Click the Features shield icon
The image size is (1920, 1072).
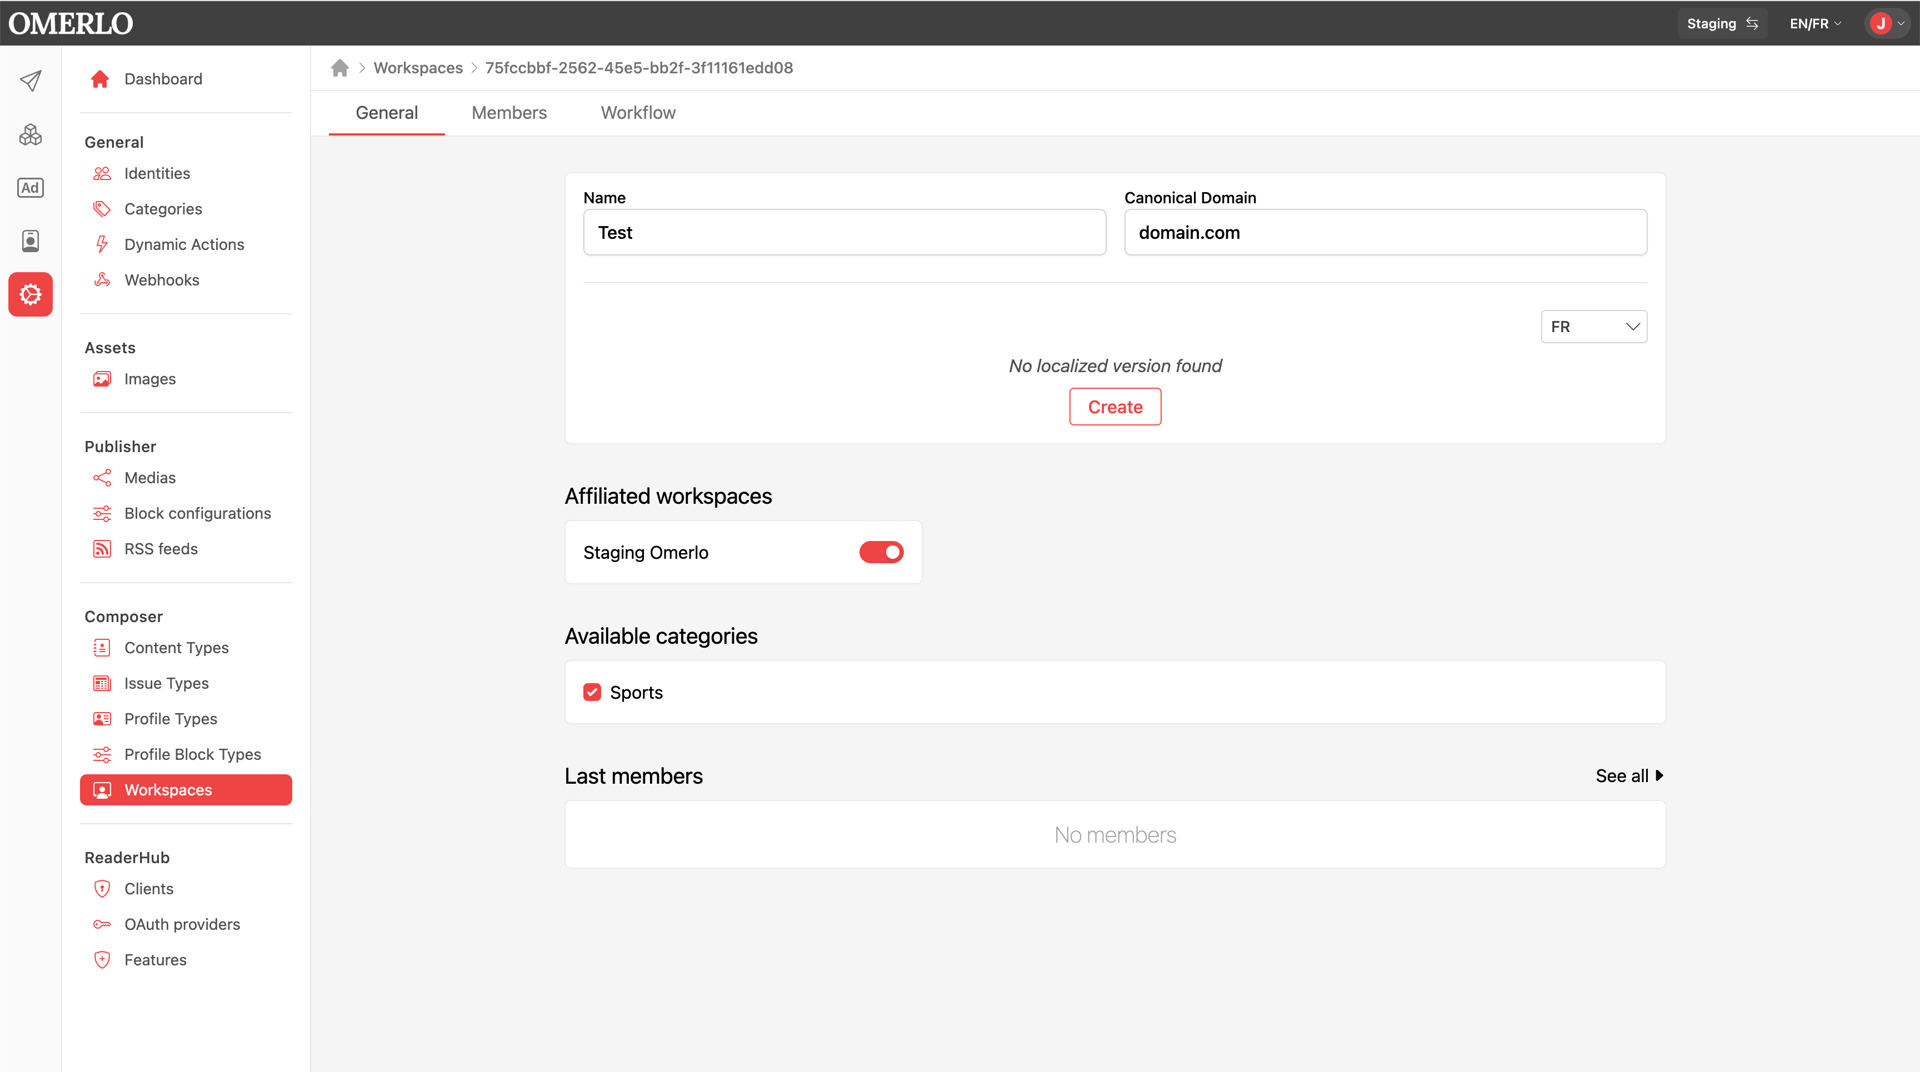point(102,960)
